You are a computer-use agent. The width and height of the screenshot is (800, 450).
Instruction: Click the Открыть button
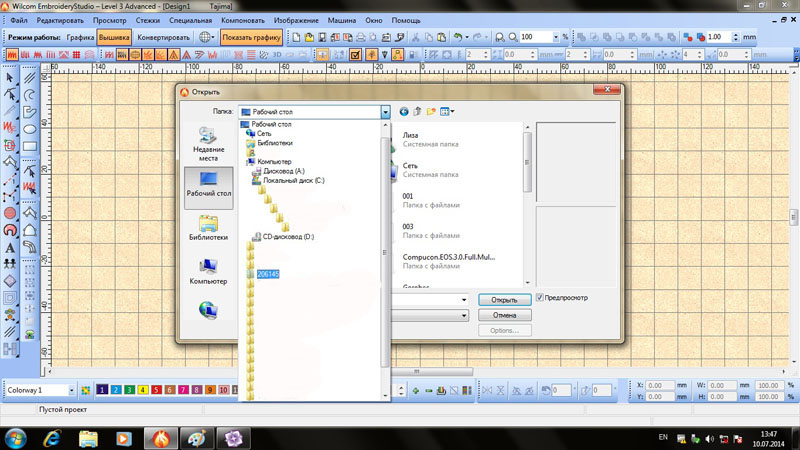coord(504,299)
